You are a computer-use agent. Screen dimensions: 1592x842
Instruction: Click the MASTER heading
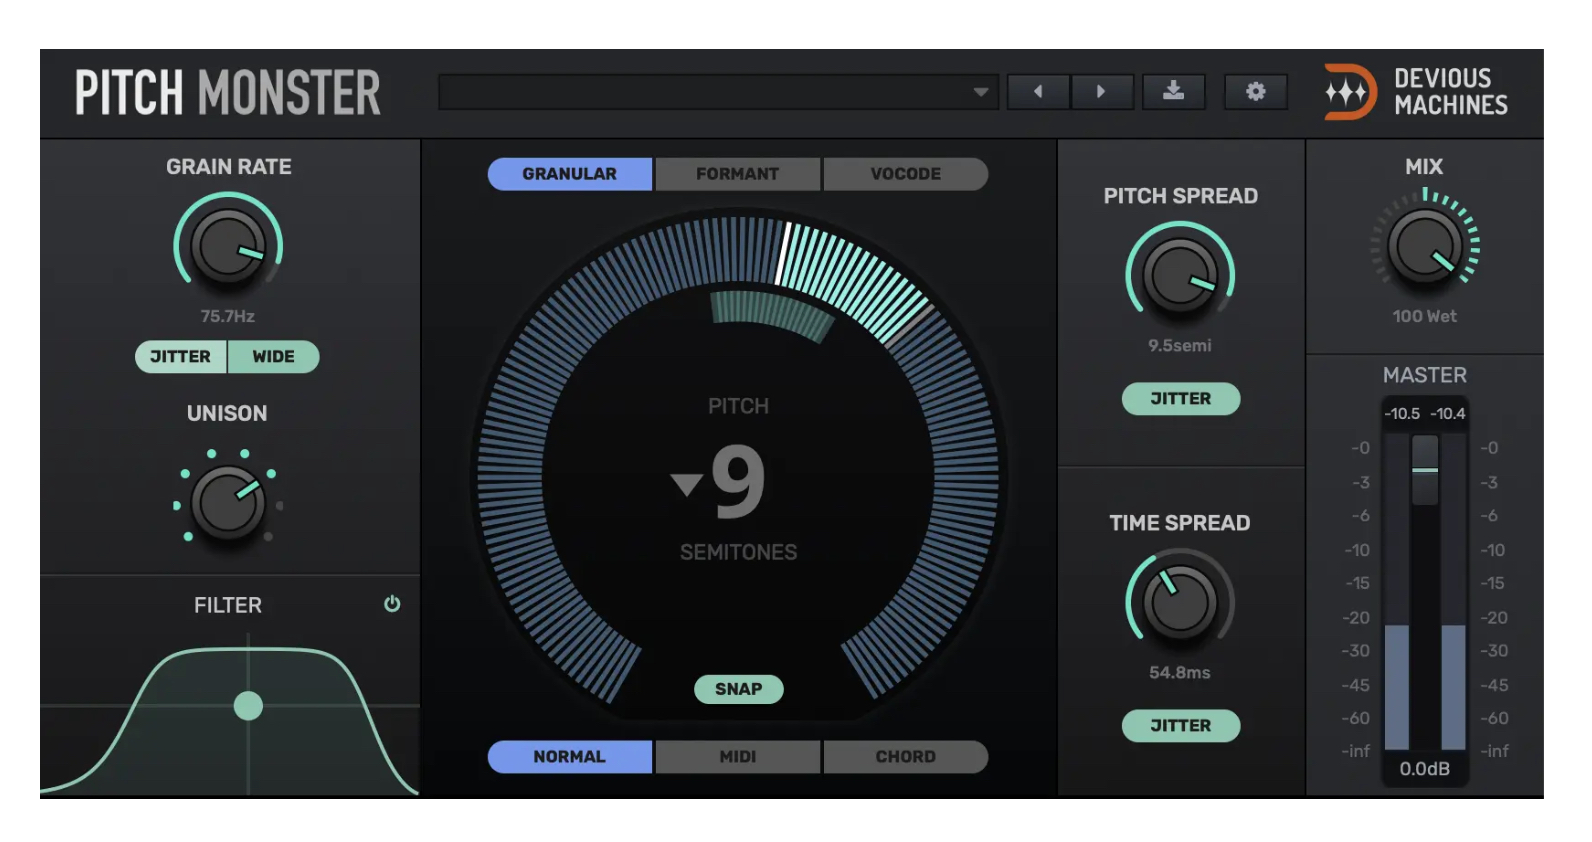pos(1425,375)
